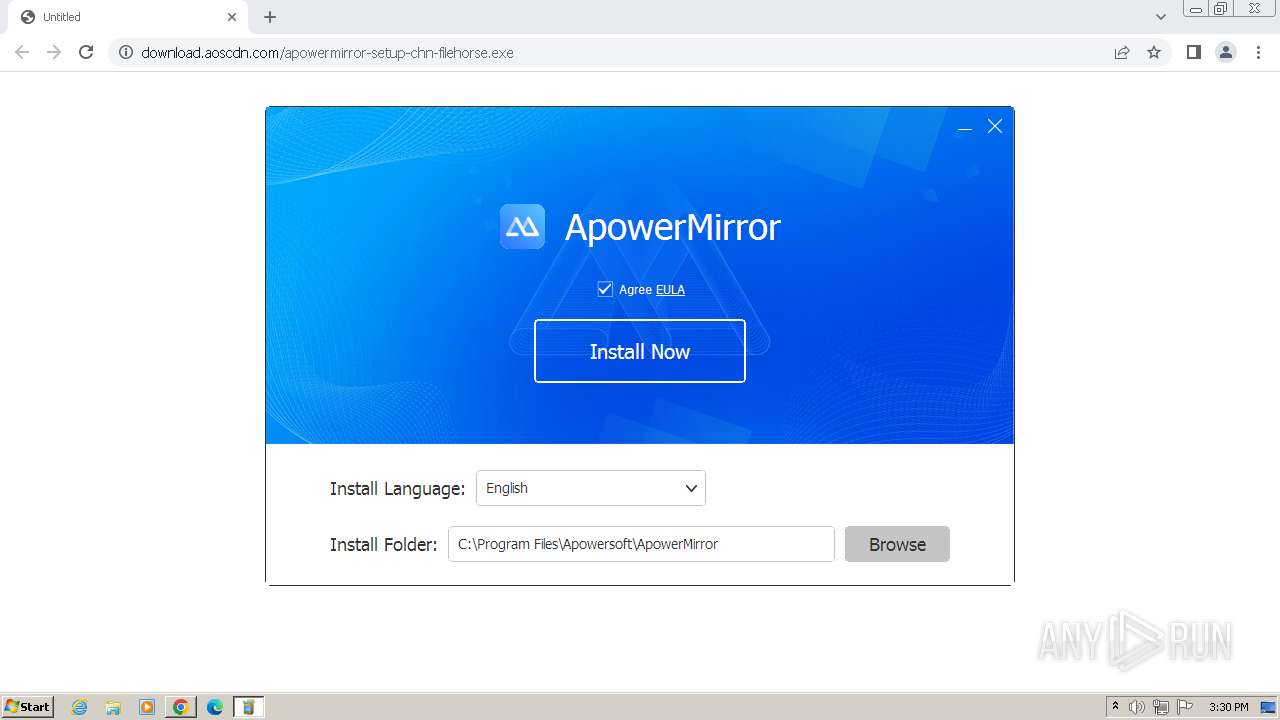Close the ApowerMirror installer window
This screenshot has width=1280, height=720.
pos(995,126)
